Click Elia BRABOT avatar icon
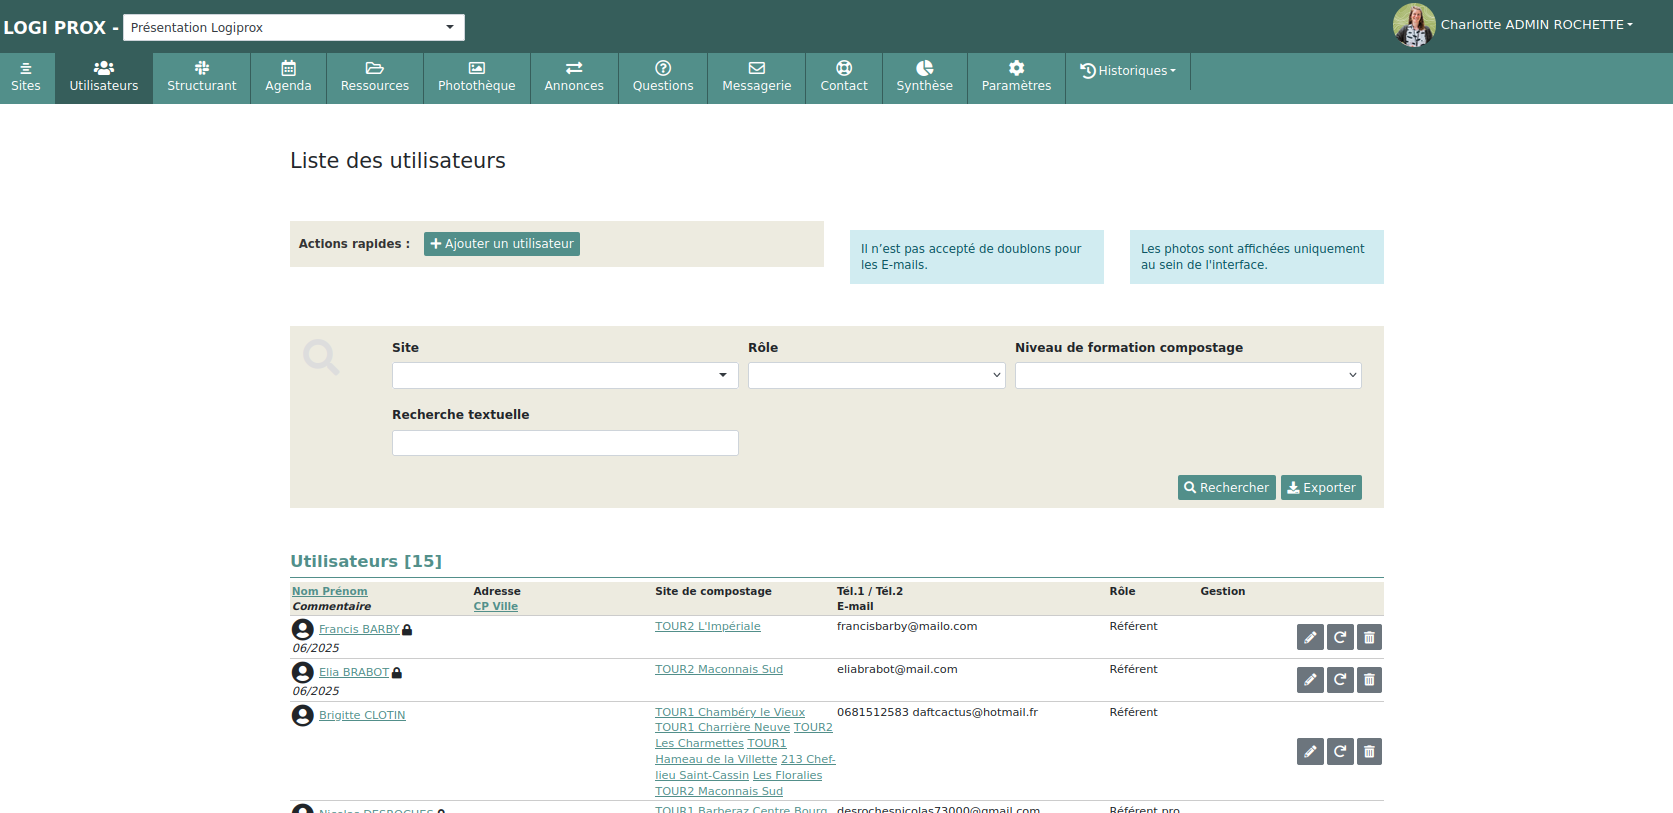 303,672
